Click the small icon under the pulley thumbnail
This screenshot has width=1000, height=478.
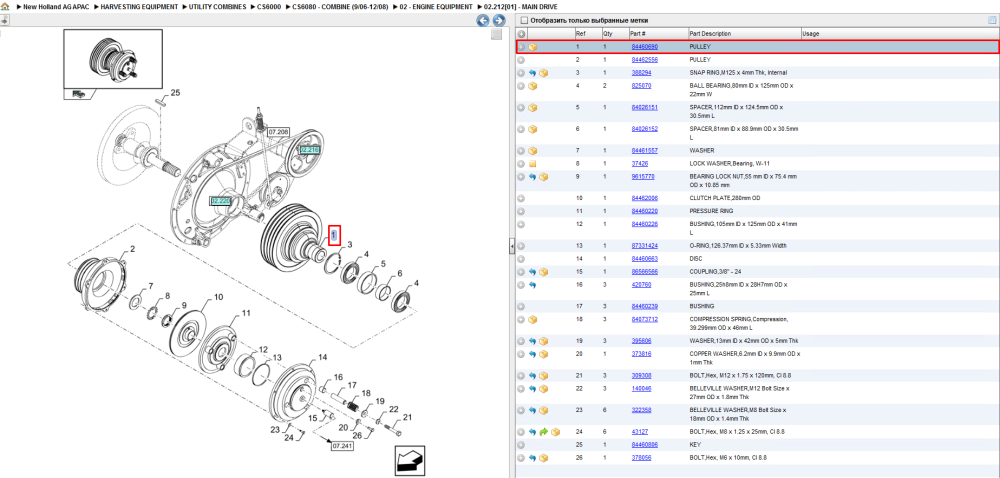[78, 94]
